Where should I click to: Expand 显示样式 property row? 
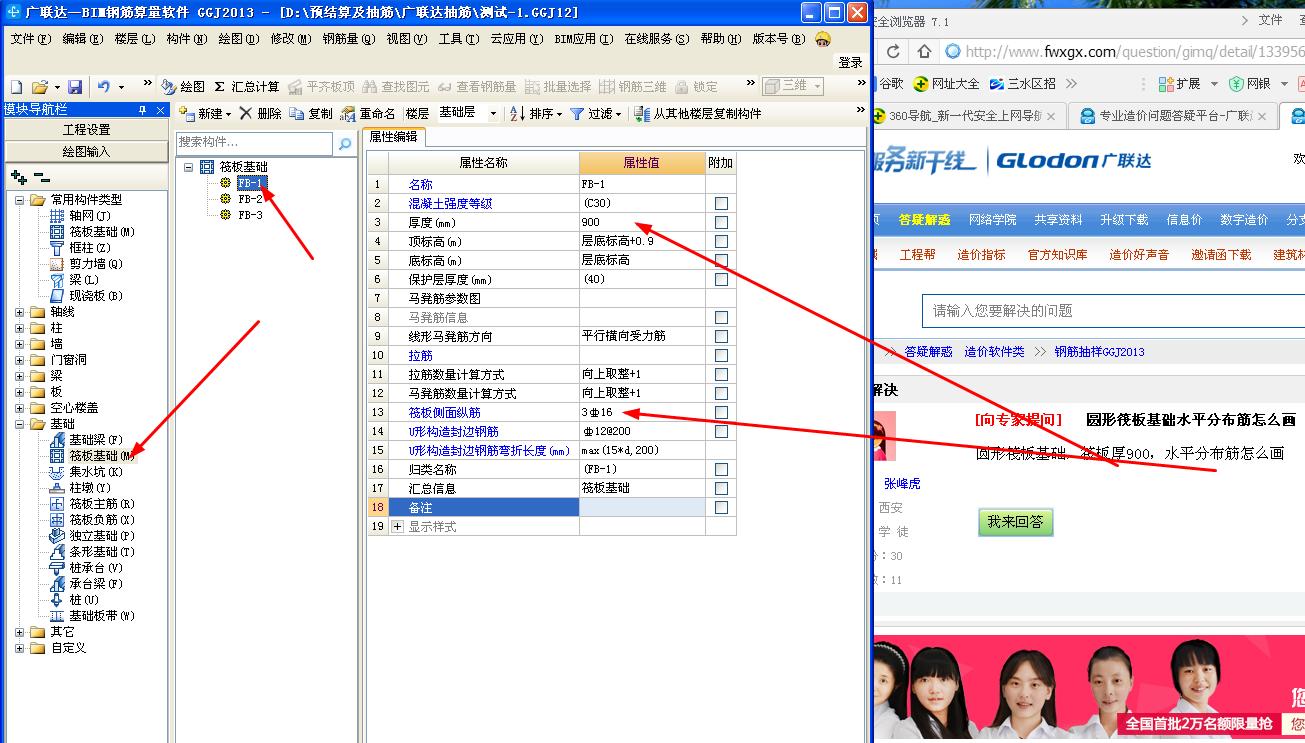(x=397, y=526)
